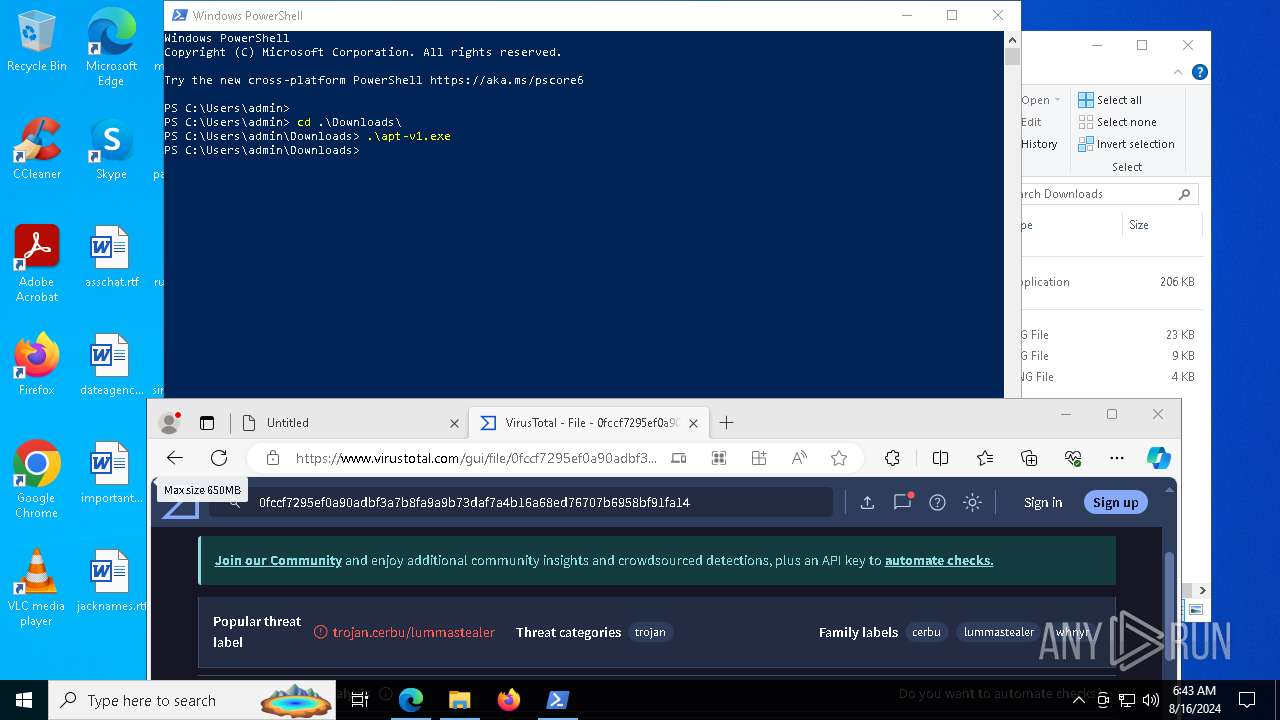1280x720 pixels.
Task: Open Skype desktop icon
Action: 111,149
